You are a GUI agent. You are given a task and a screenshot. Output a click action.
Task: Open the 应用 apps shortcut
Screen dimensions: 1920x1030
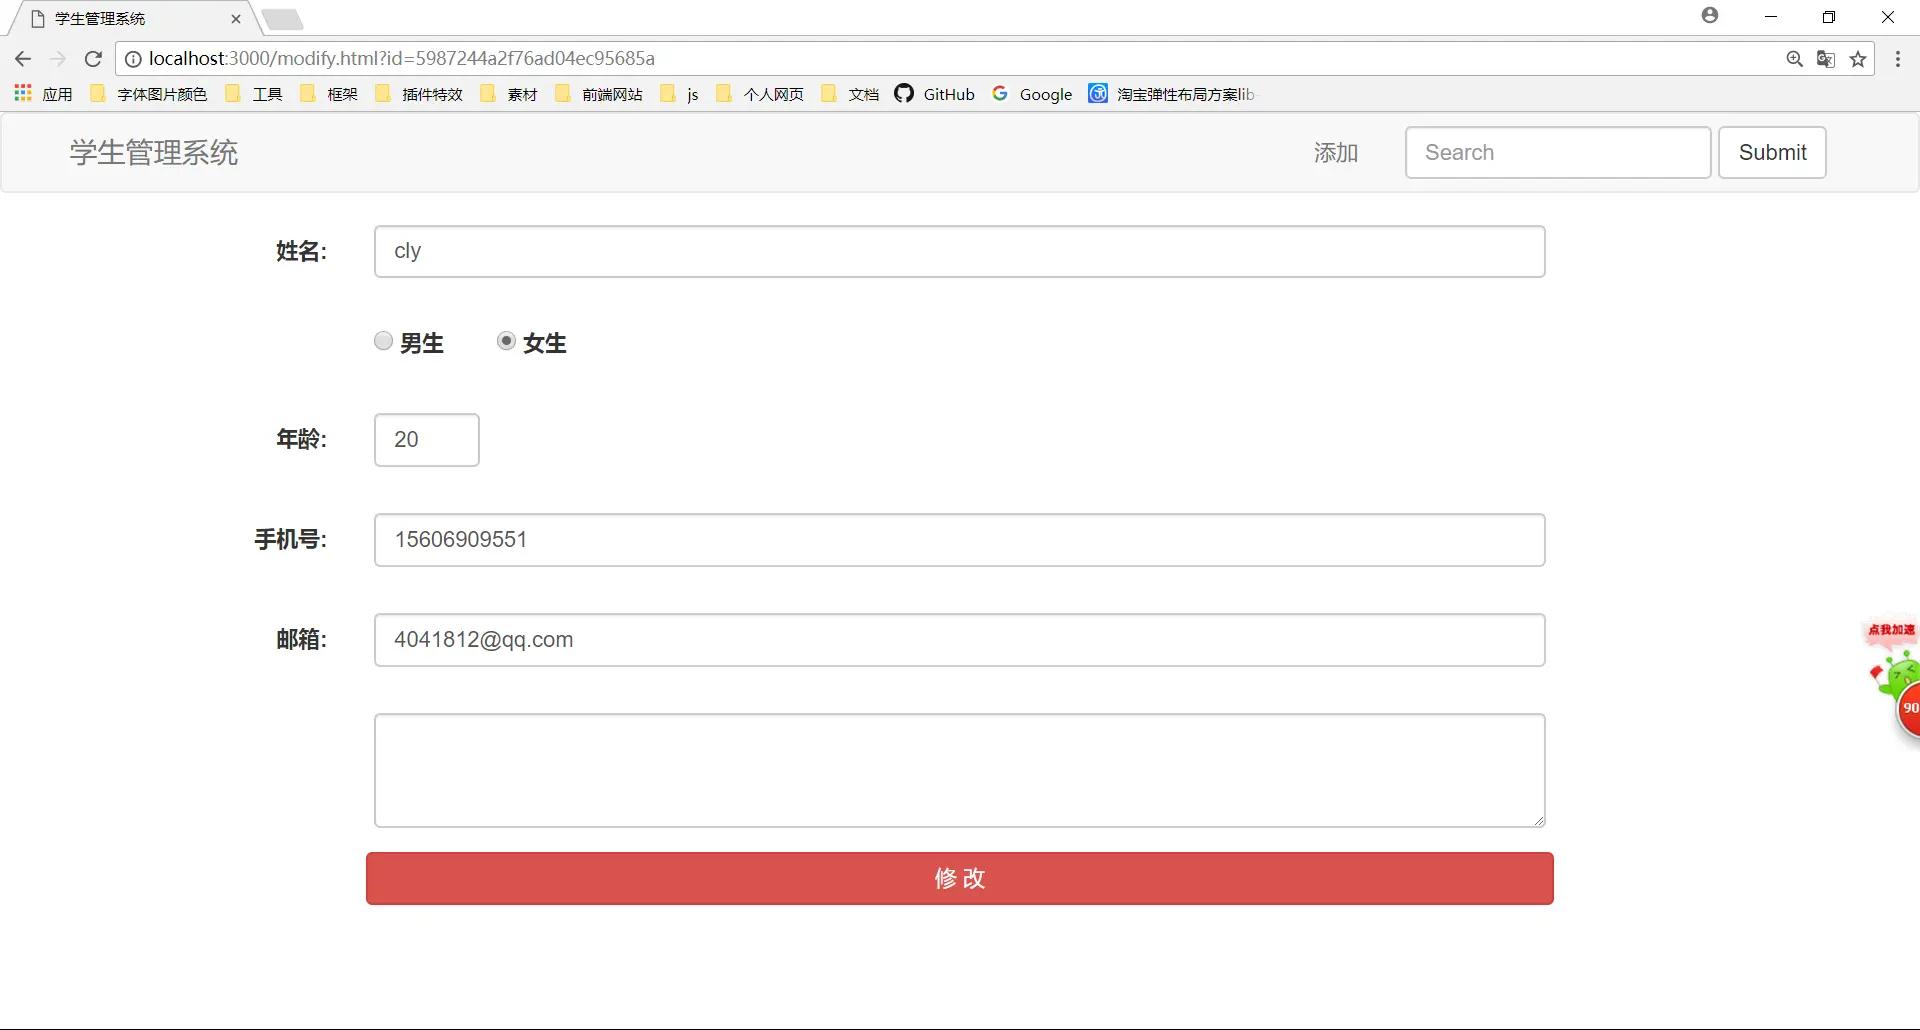pos(44,94)
